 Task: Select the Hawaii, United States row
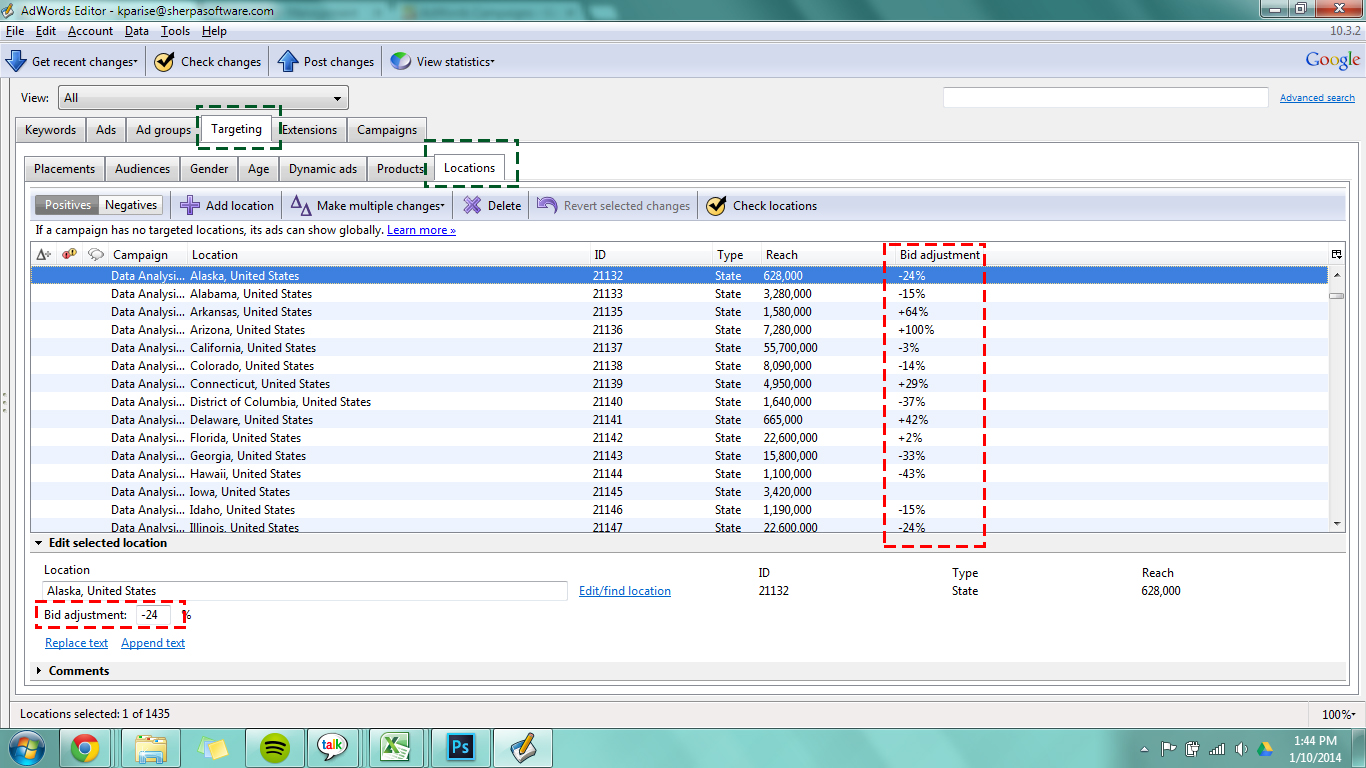(679, 474)
